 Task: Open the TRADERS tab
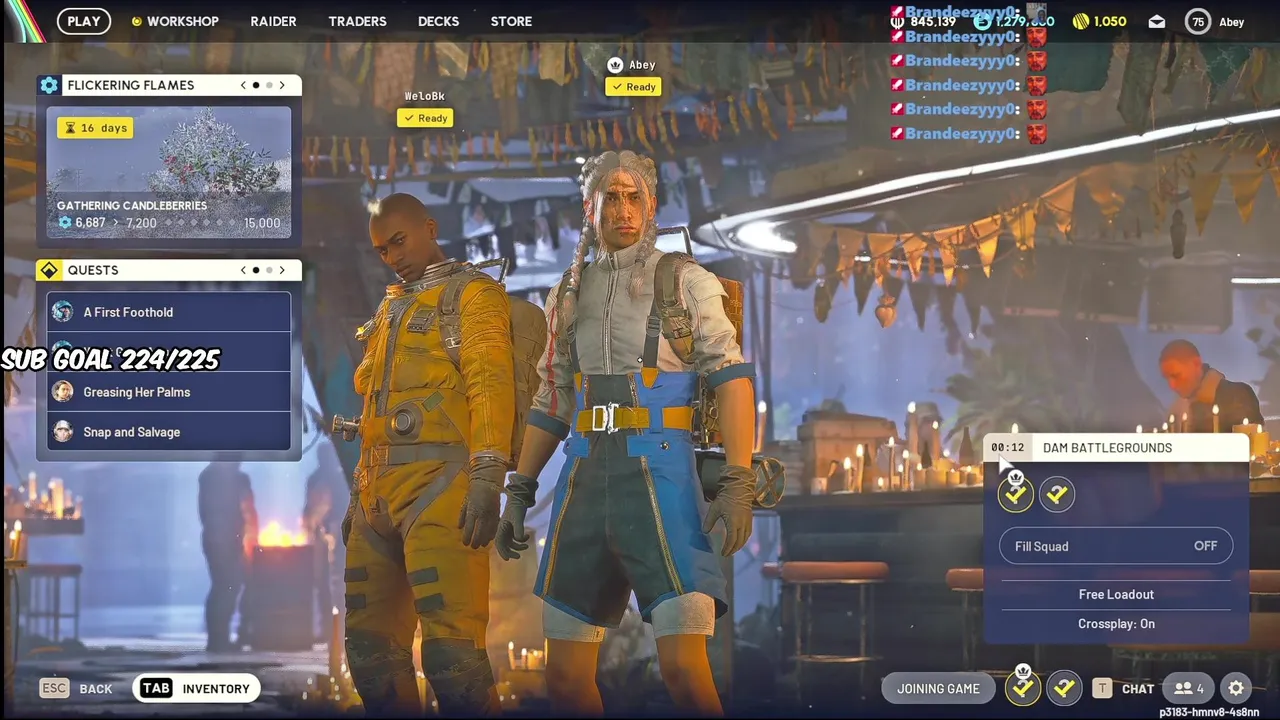pos(357,21)
